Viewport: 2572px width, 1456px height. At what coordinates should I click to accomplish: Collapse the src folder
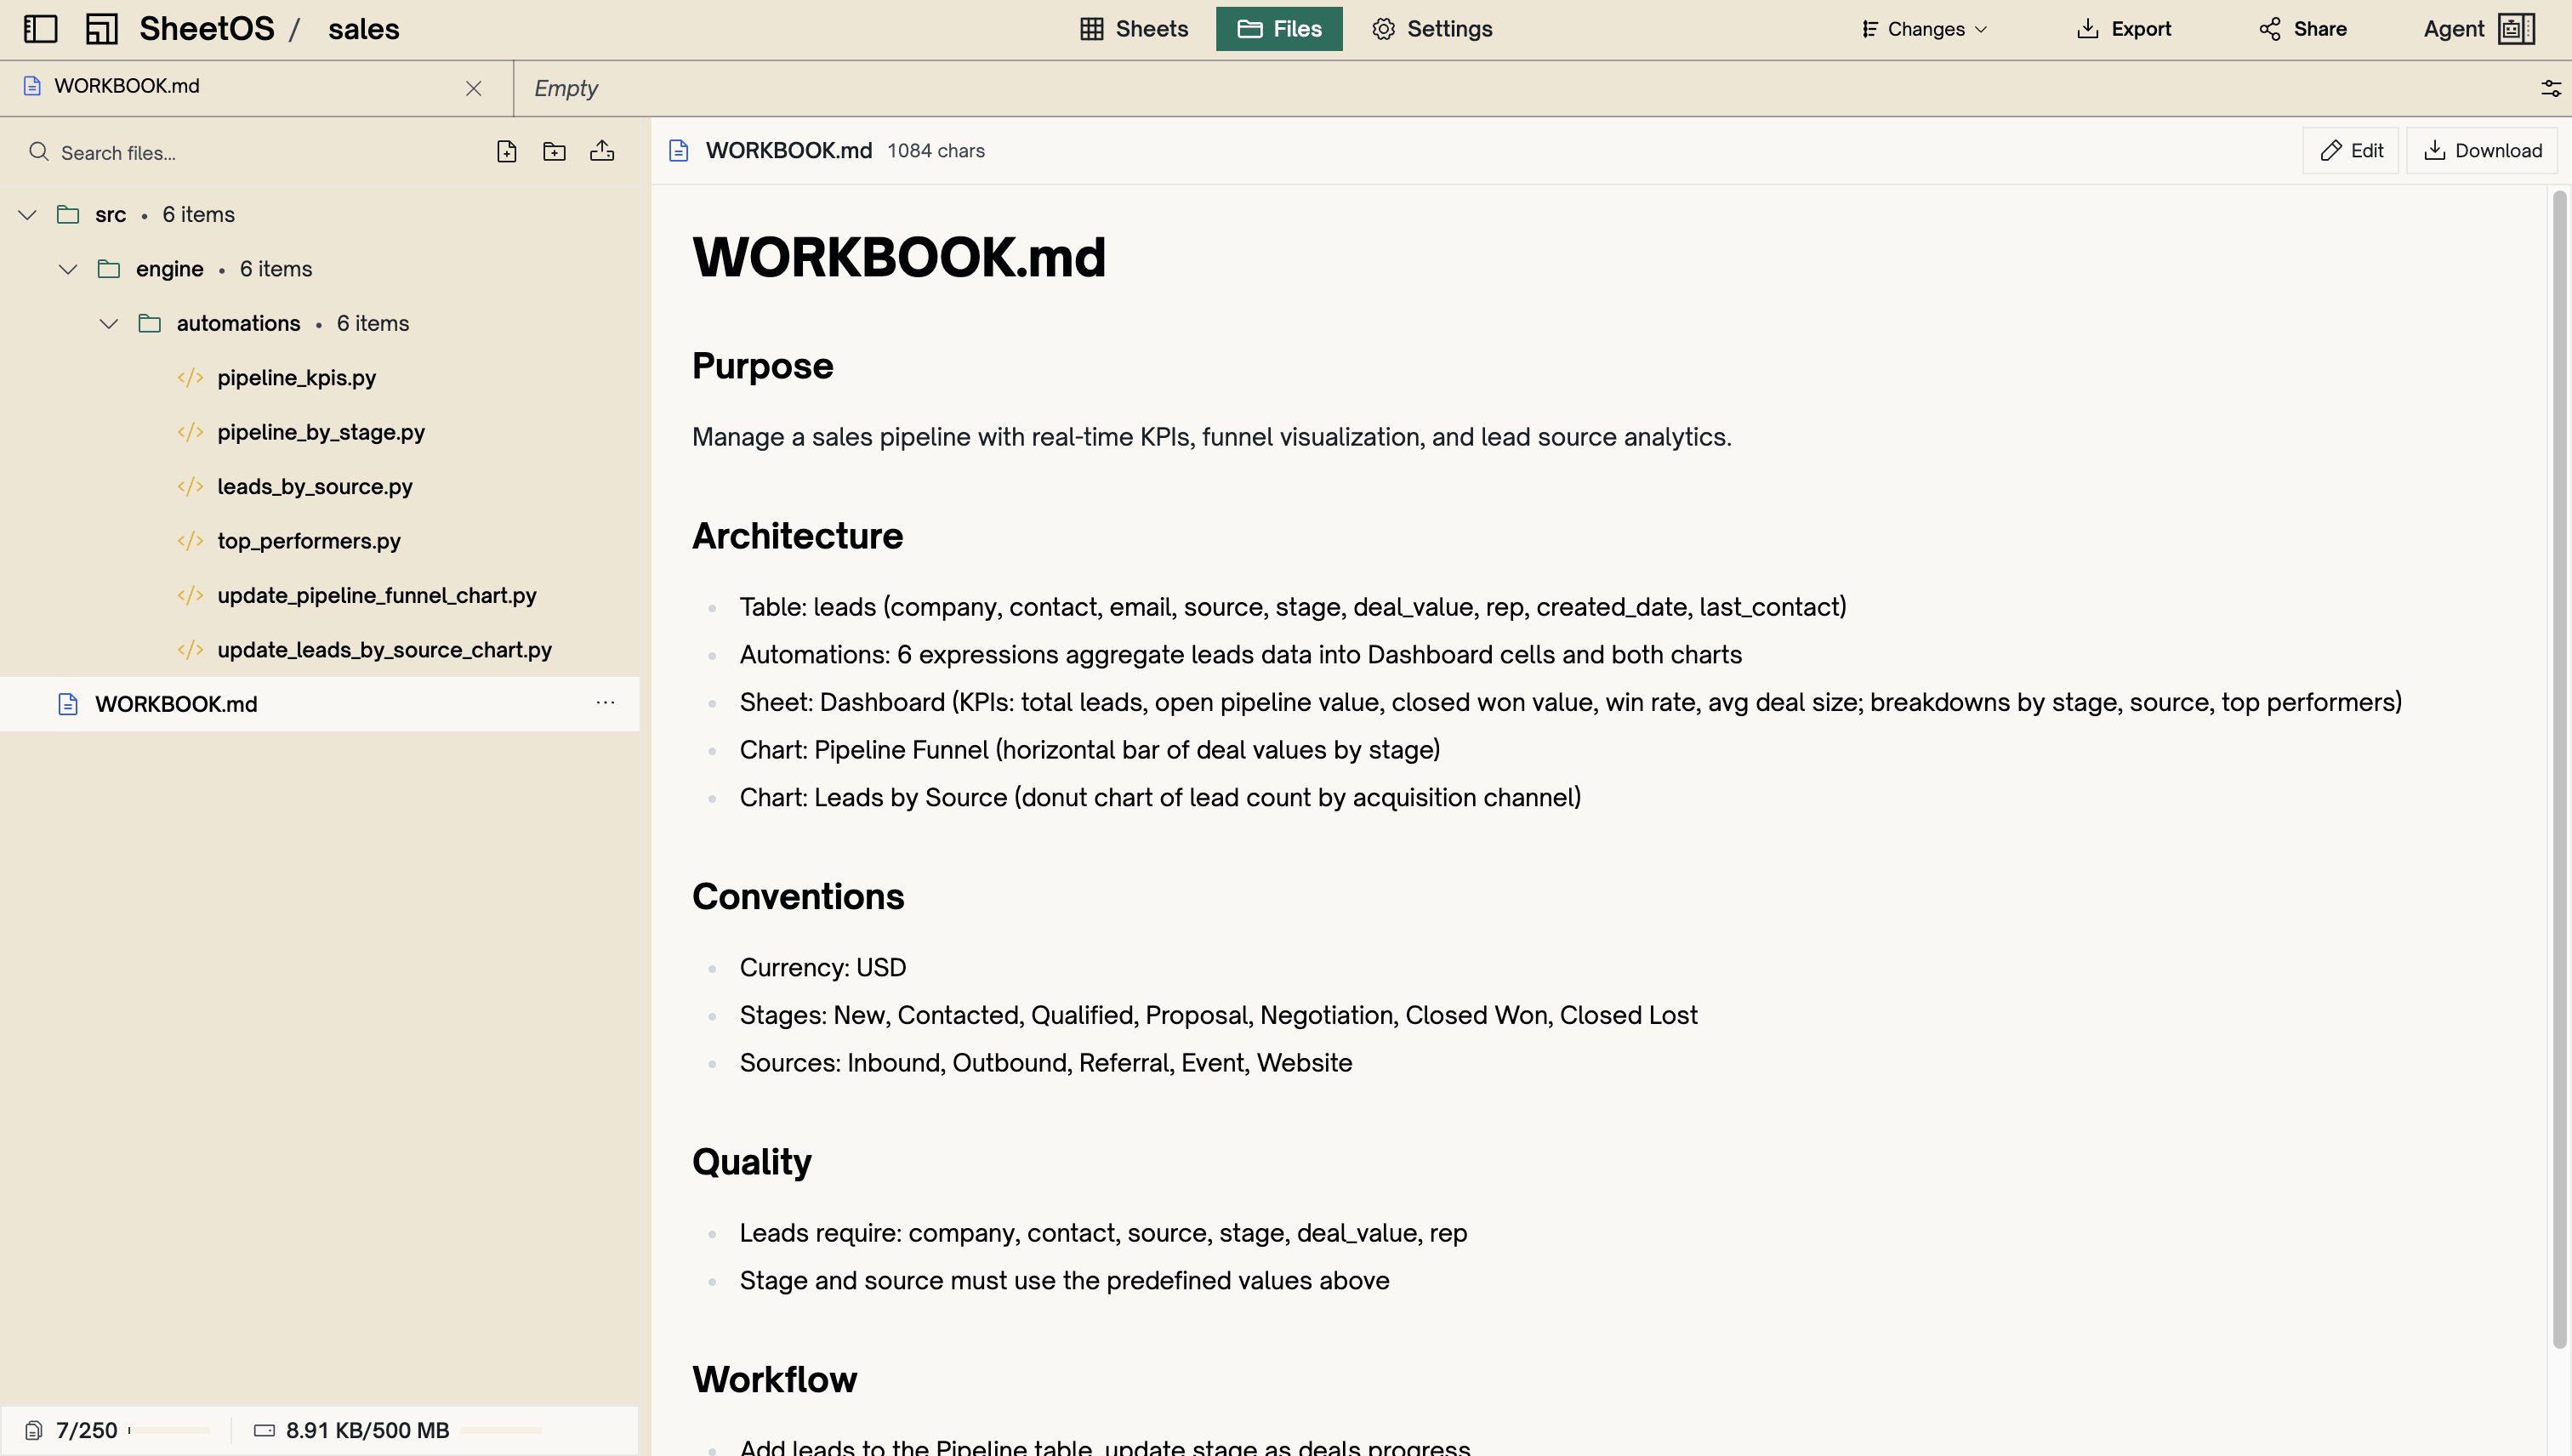26,214
